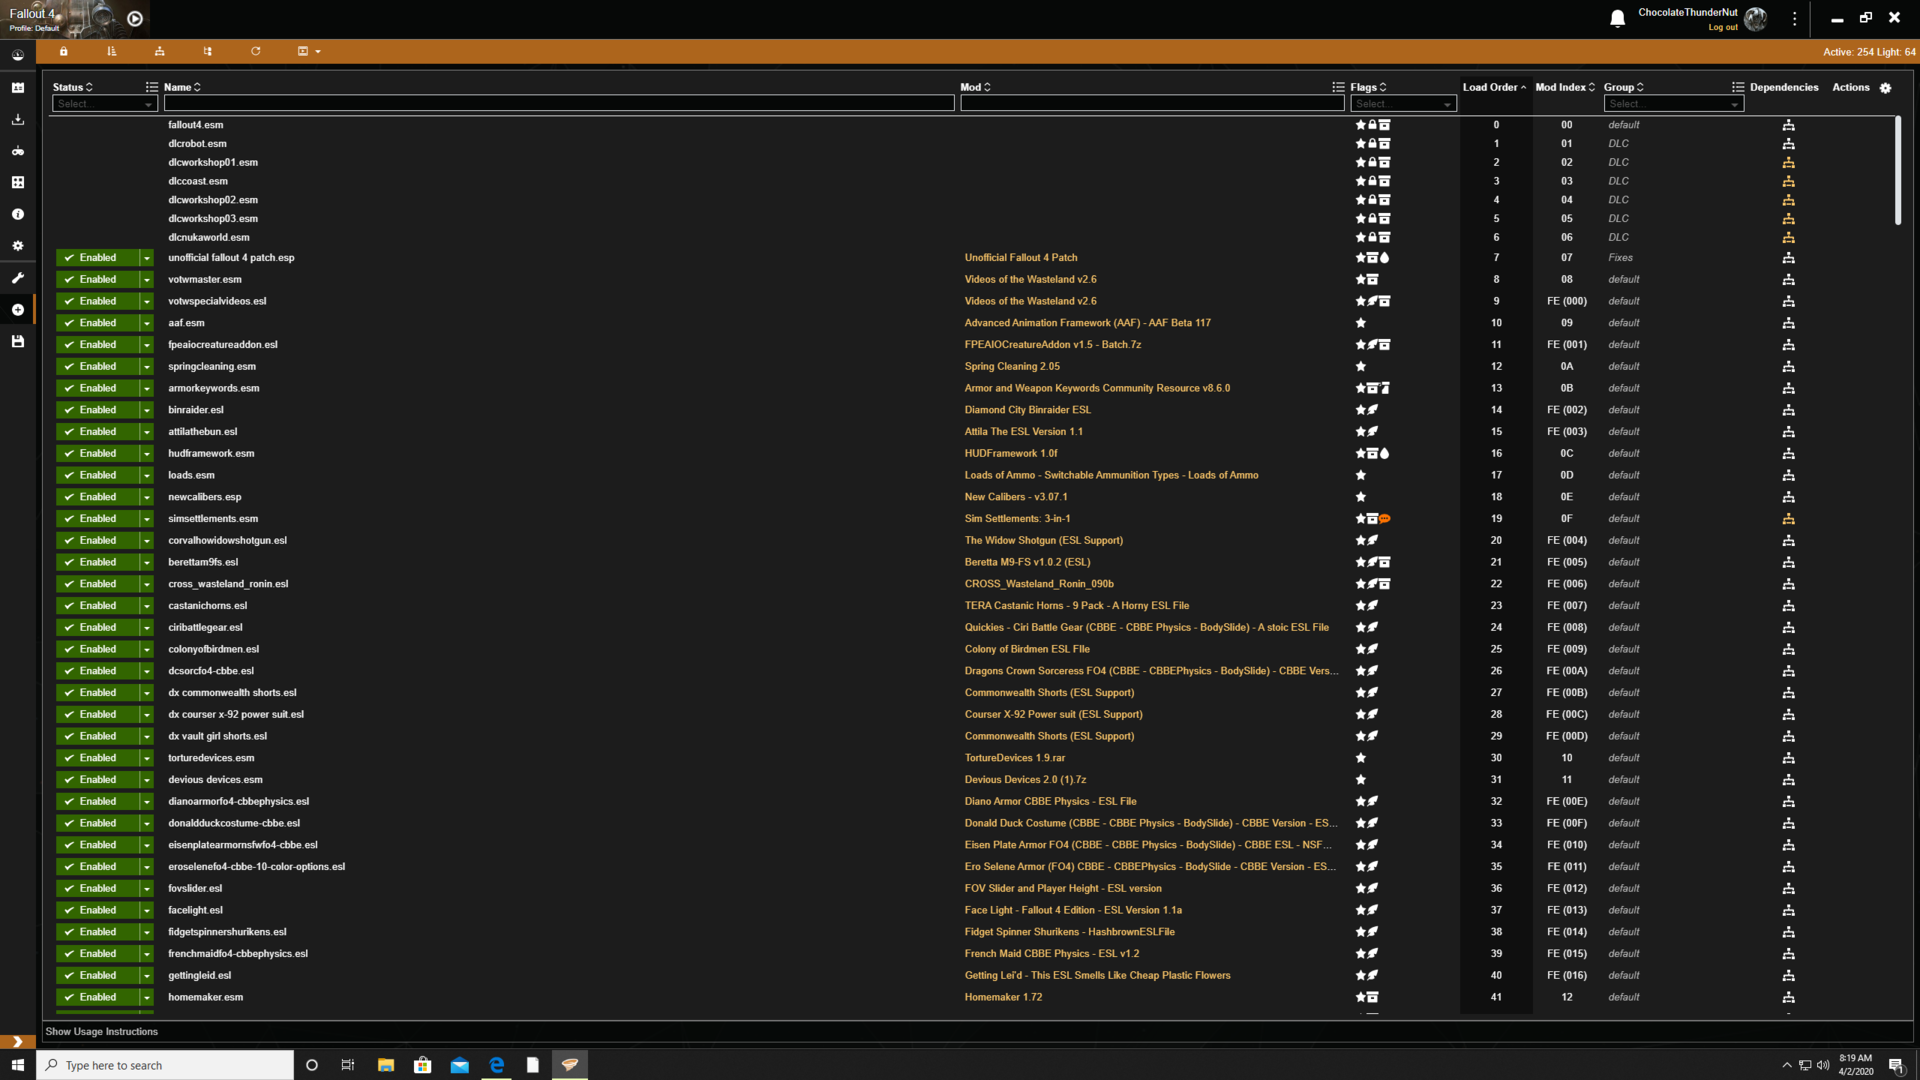
Task: Sort by the Mod Index column header
Action: 1565,88
